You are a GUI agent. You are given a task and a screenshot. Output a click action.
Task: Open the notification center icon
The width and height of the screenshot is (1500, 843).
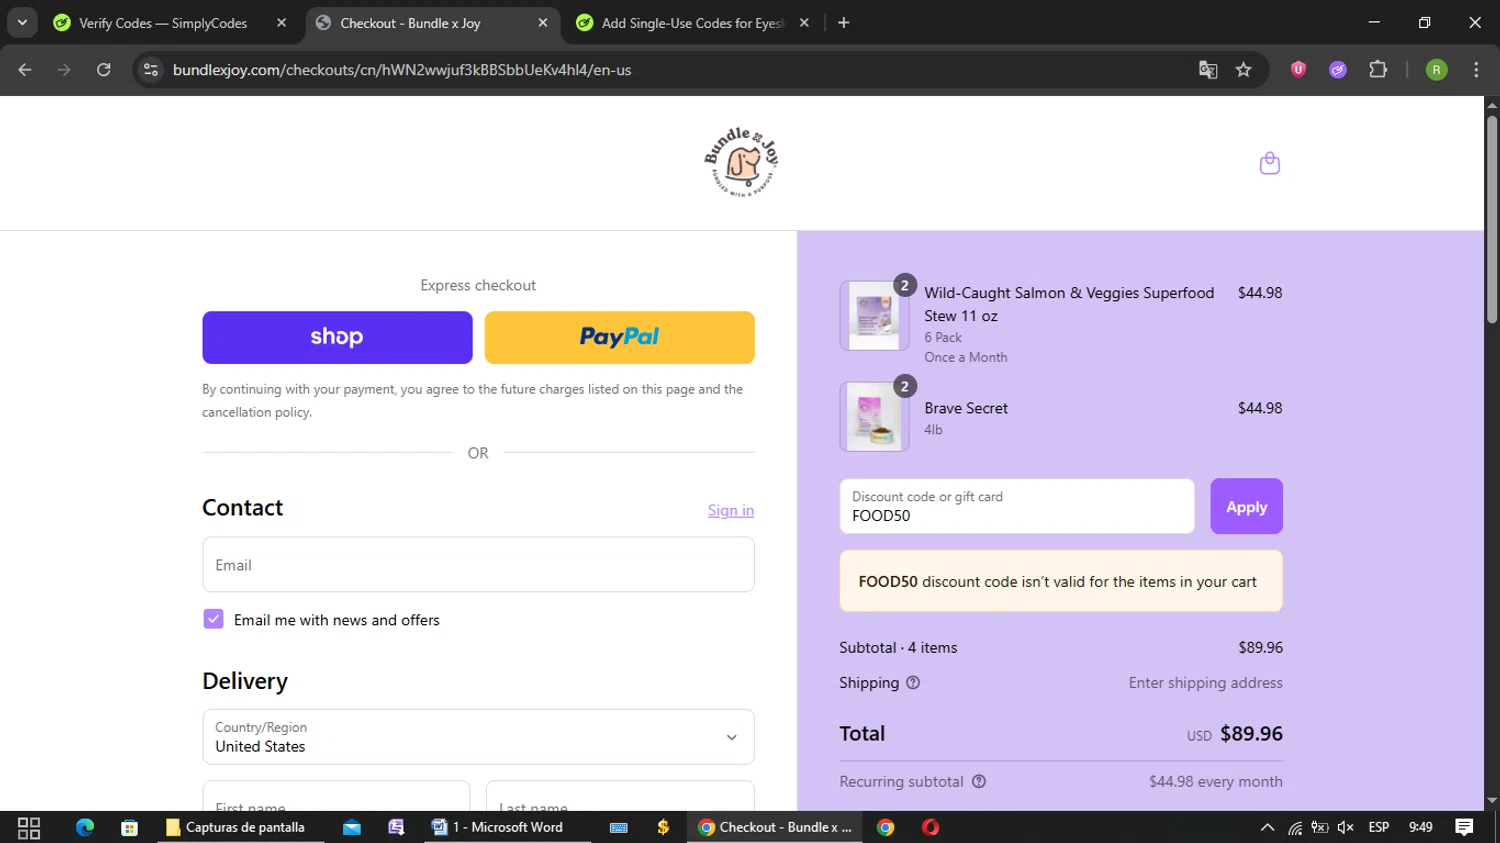point(1464,827)
